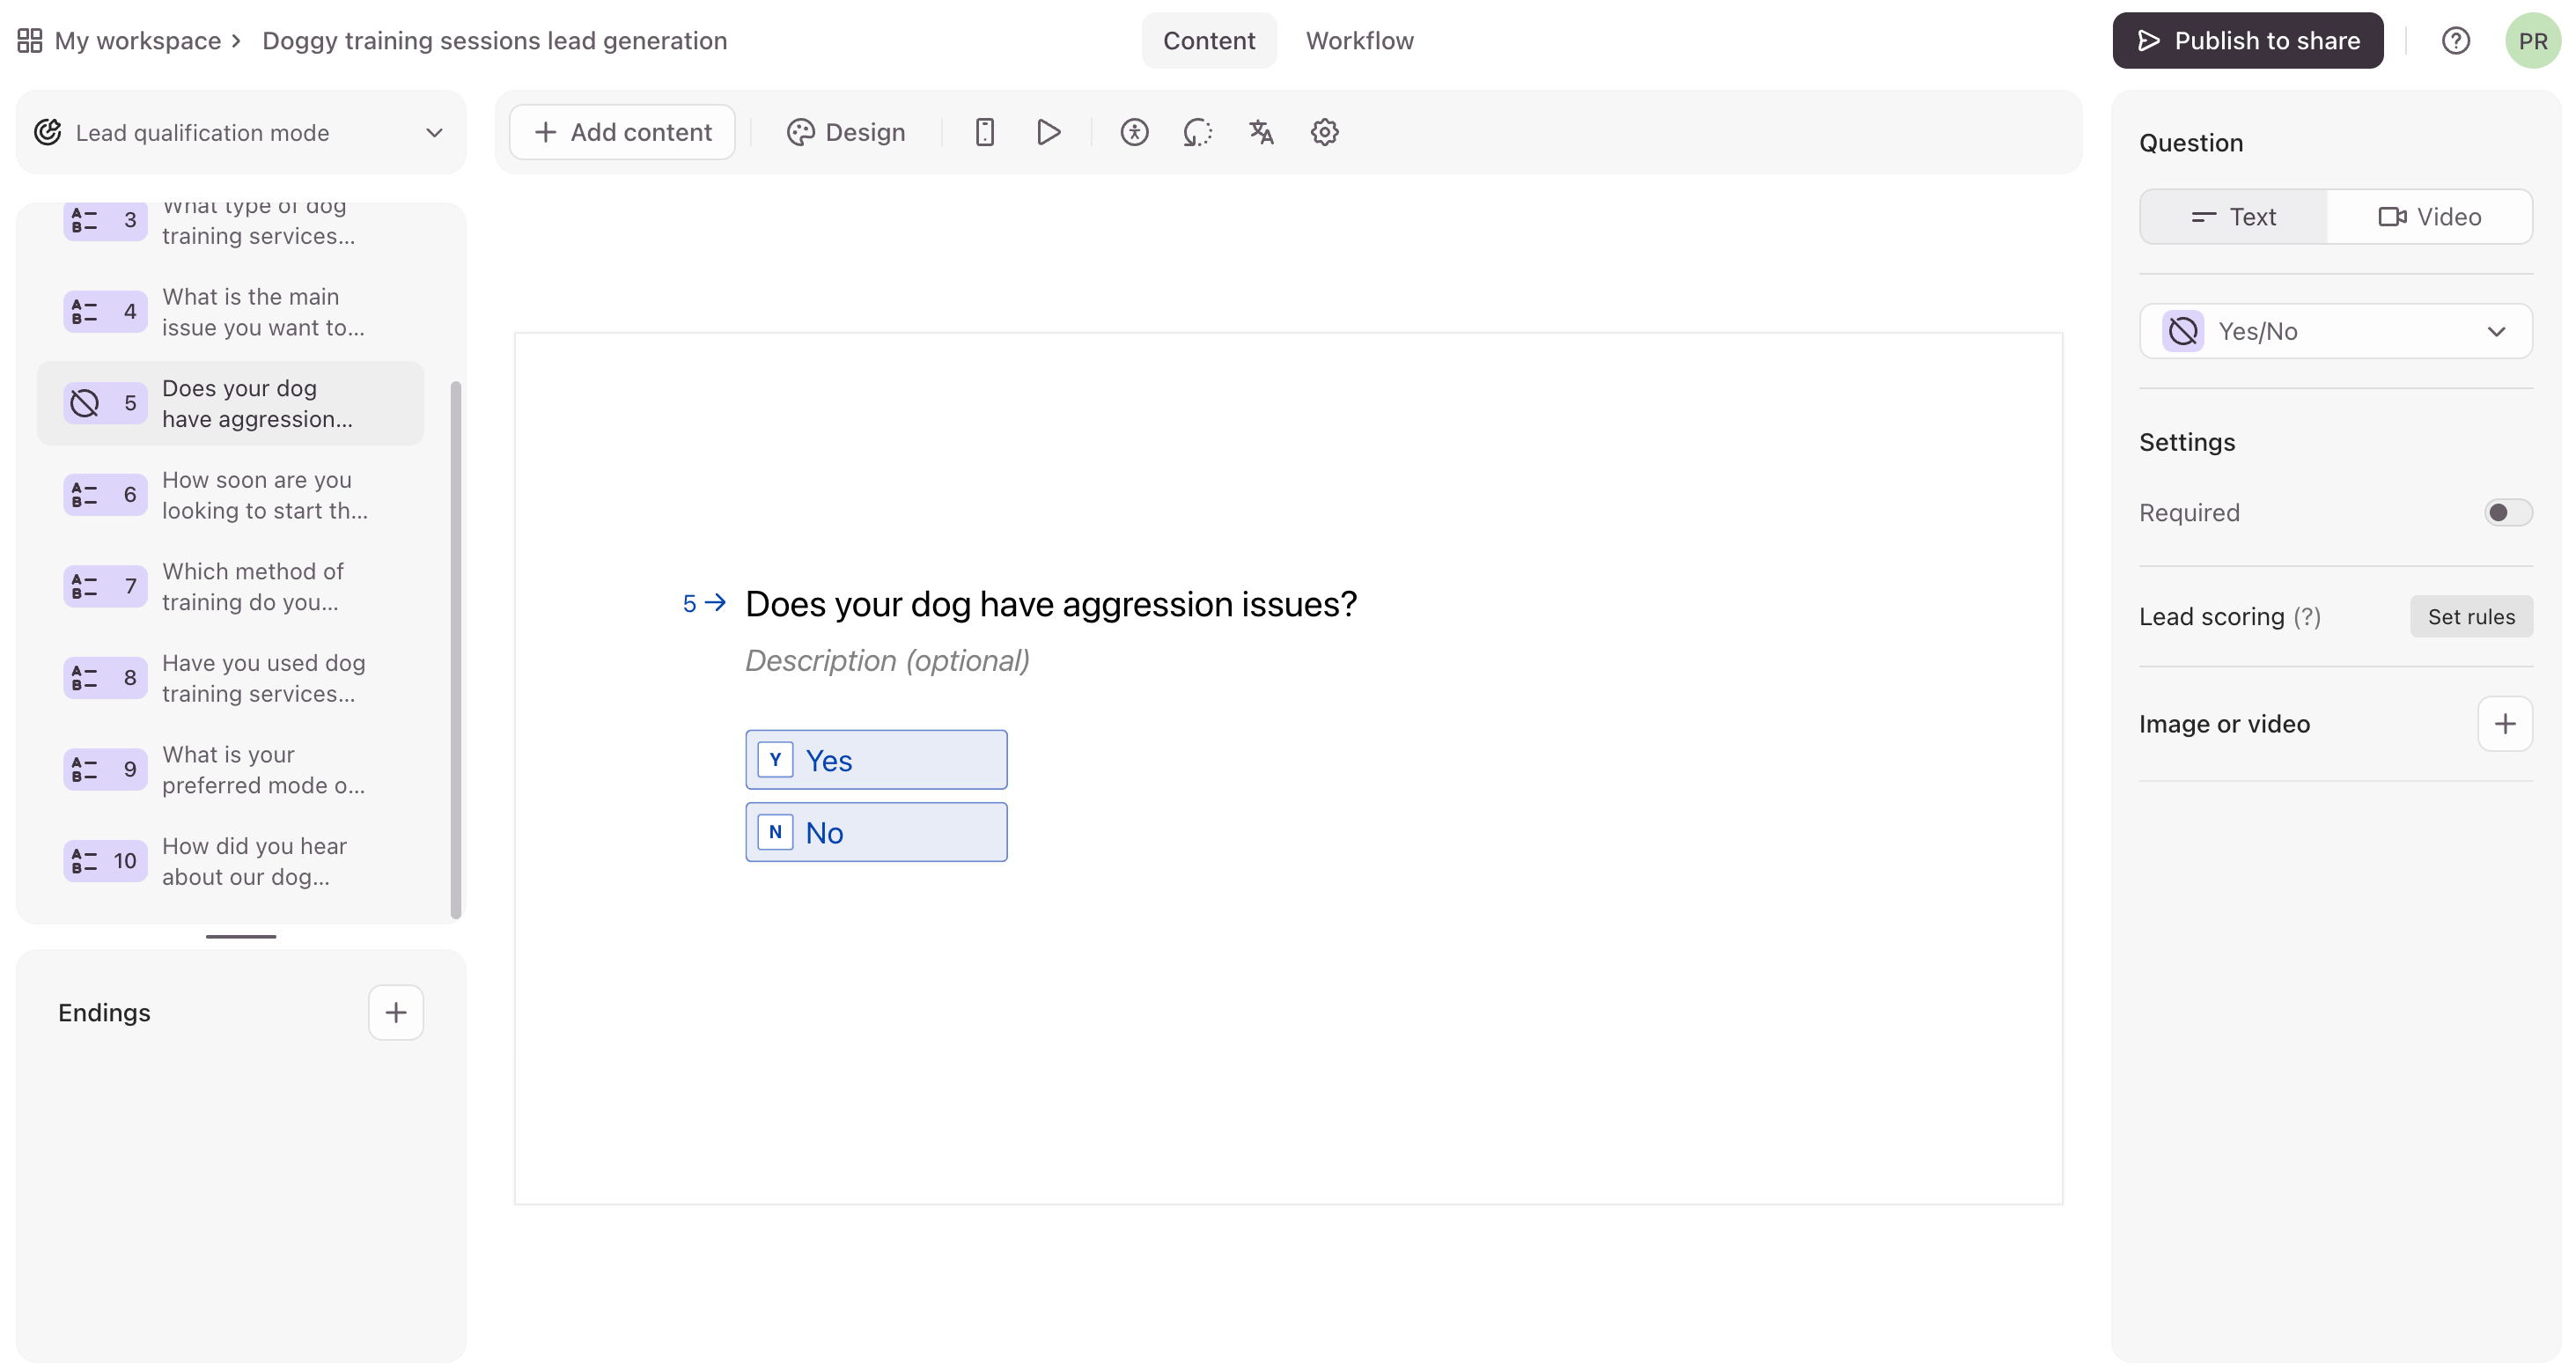The width and height of the screenshot is (2576, 1370).
Task: Click the Yes/No icon of question 5
Action: (x=85, y=403)
